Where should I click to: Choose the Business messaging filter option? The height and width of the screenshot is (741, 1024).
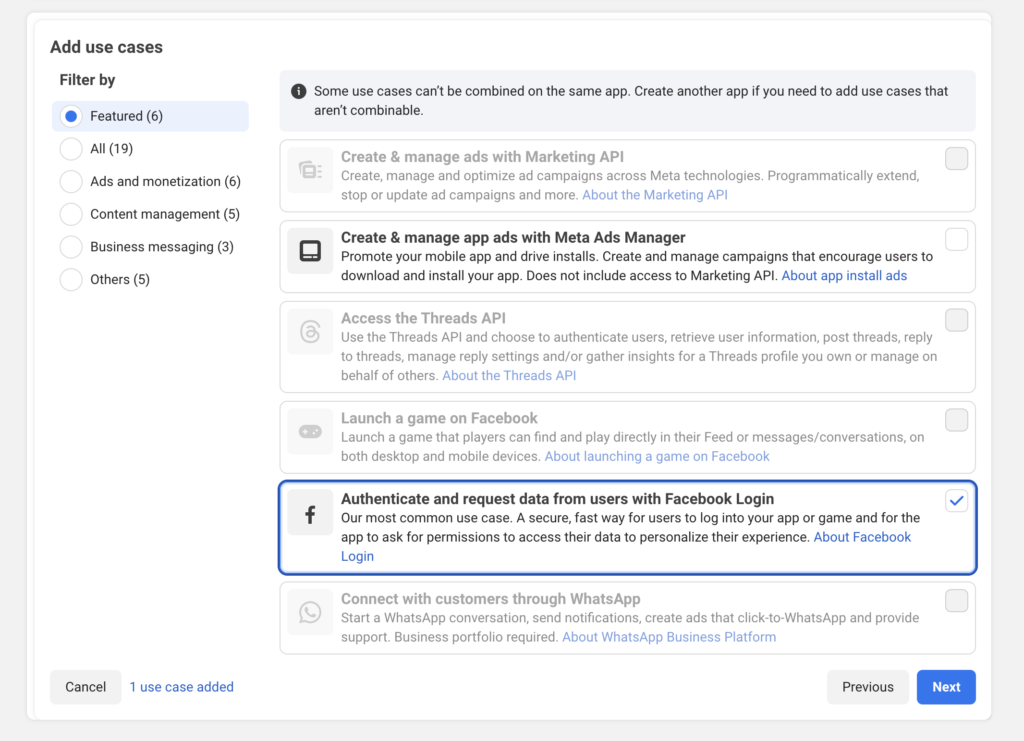click(70, 246)
